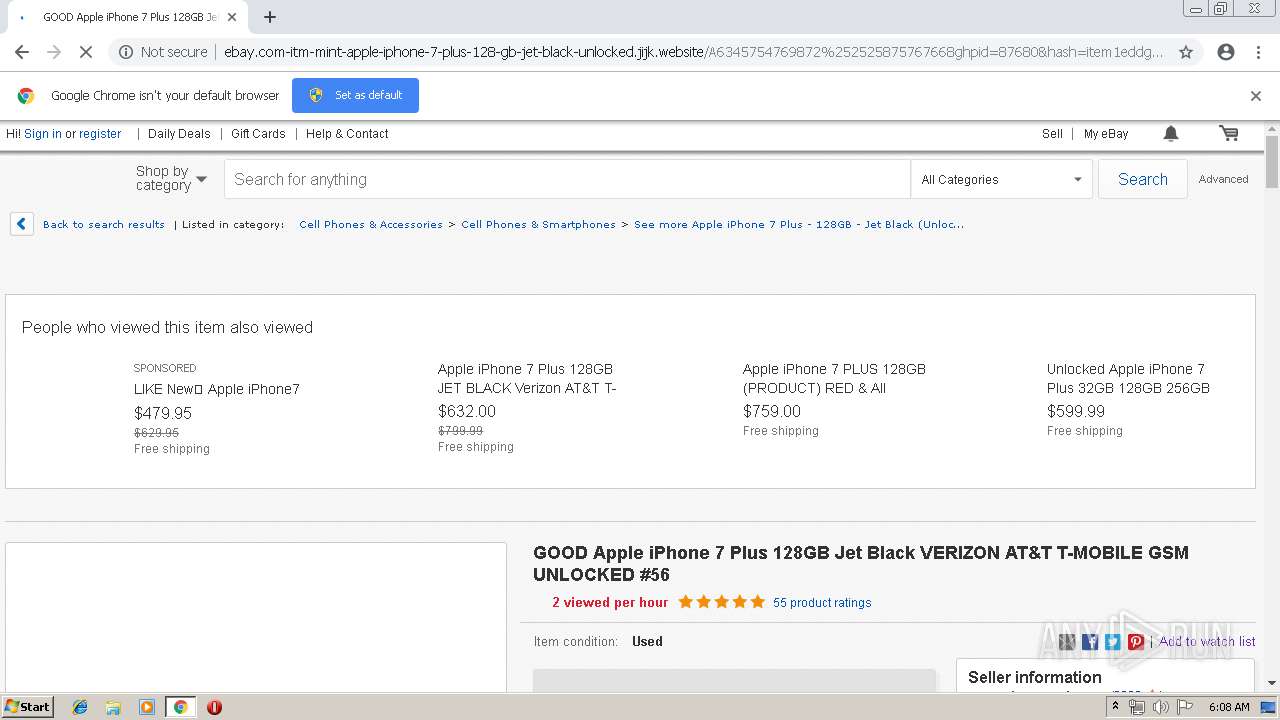The image size is (1280, 720).
Task: Click show desktop button
Action: tap(1268, 707)
